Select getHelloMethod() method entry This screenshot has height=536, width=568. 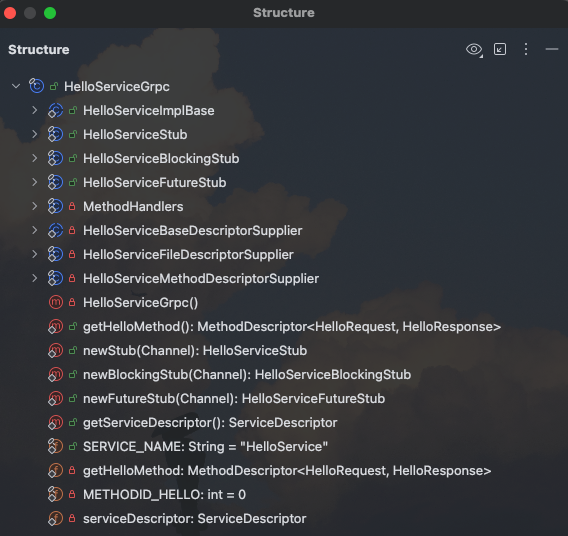coord(292,327)
